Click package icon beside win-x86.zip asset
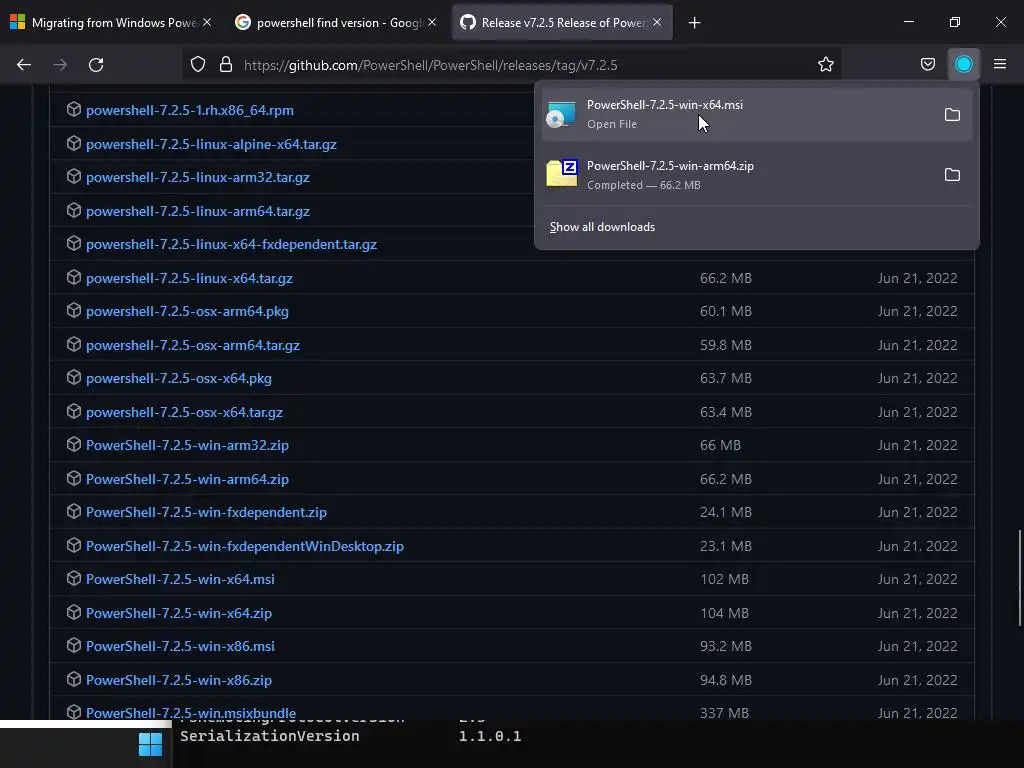The width and height of the screenshot is (1024, 768). pos(74,679)
